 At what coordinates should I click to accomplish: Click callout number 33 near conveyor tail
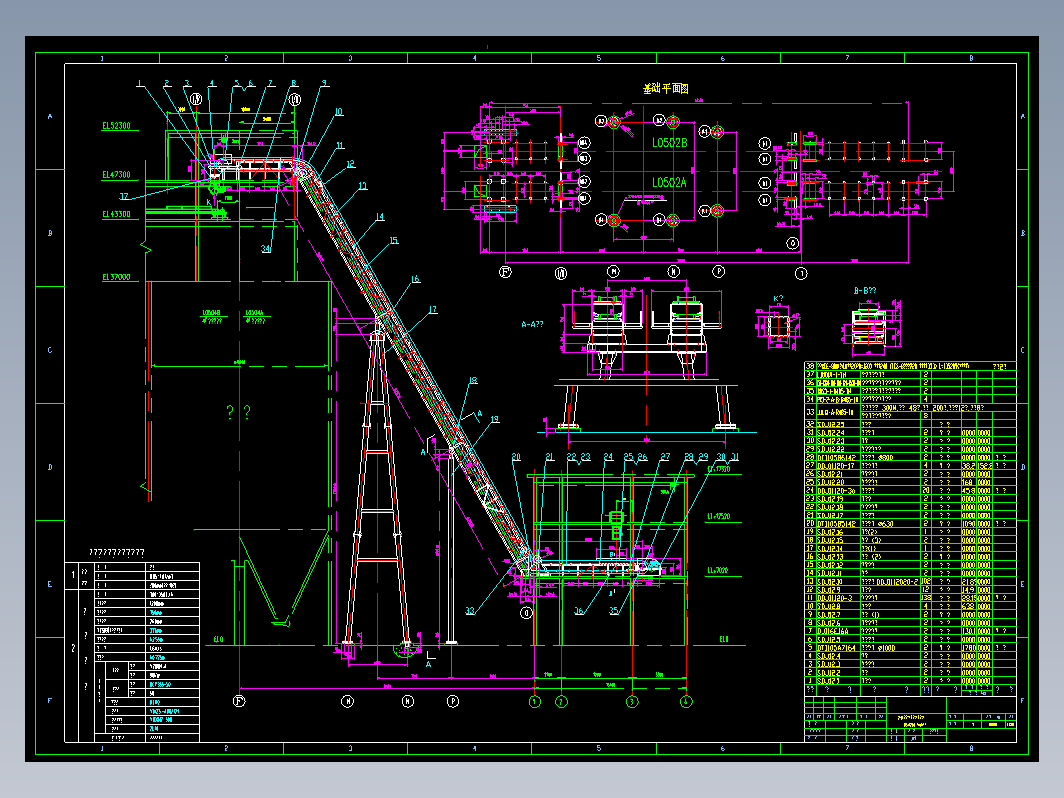click(470, 611)
